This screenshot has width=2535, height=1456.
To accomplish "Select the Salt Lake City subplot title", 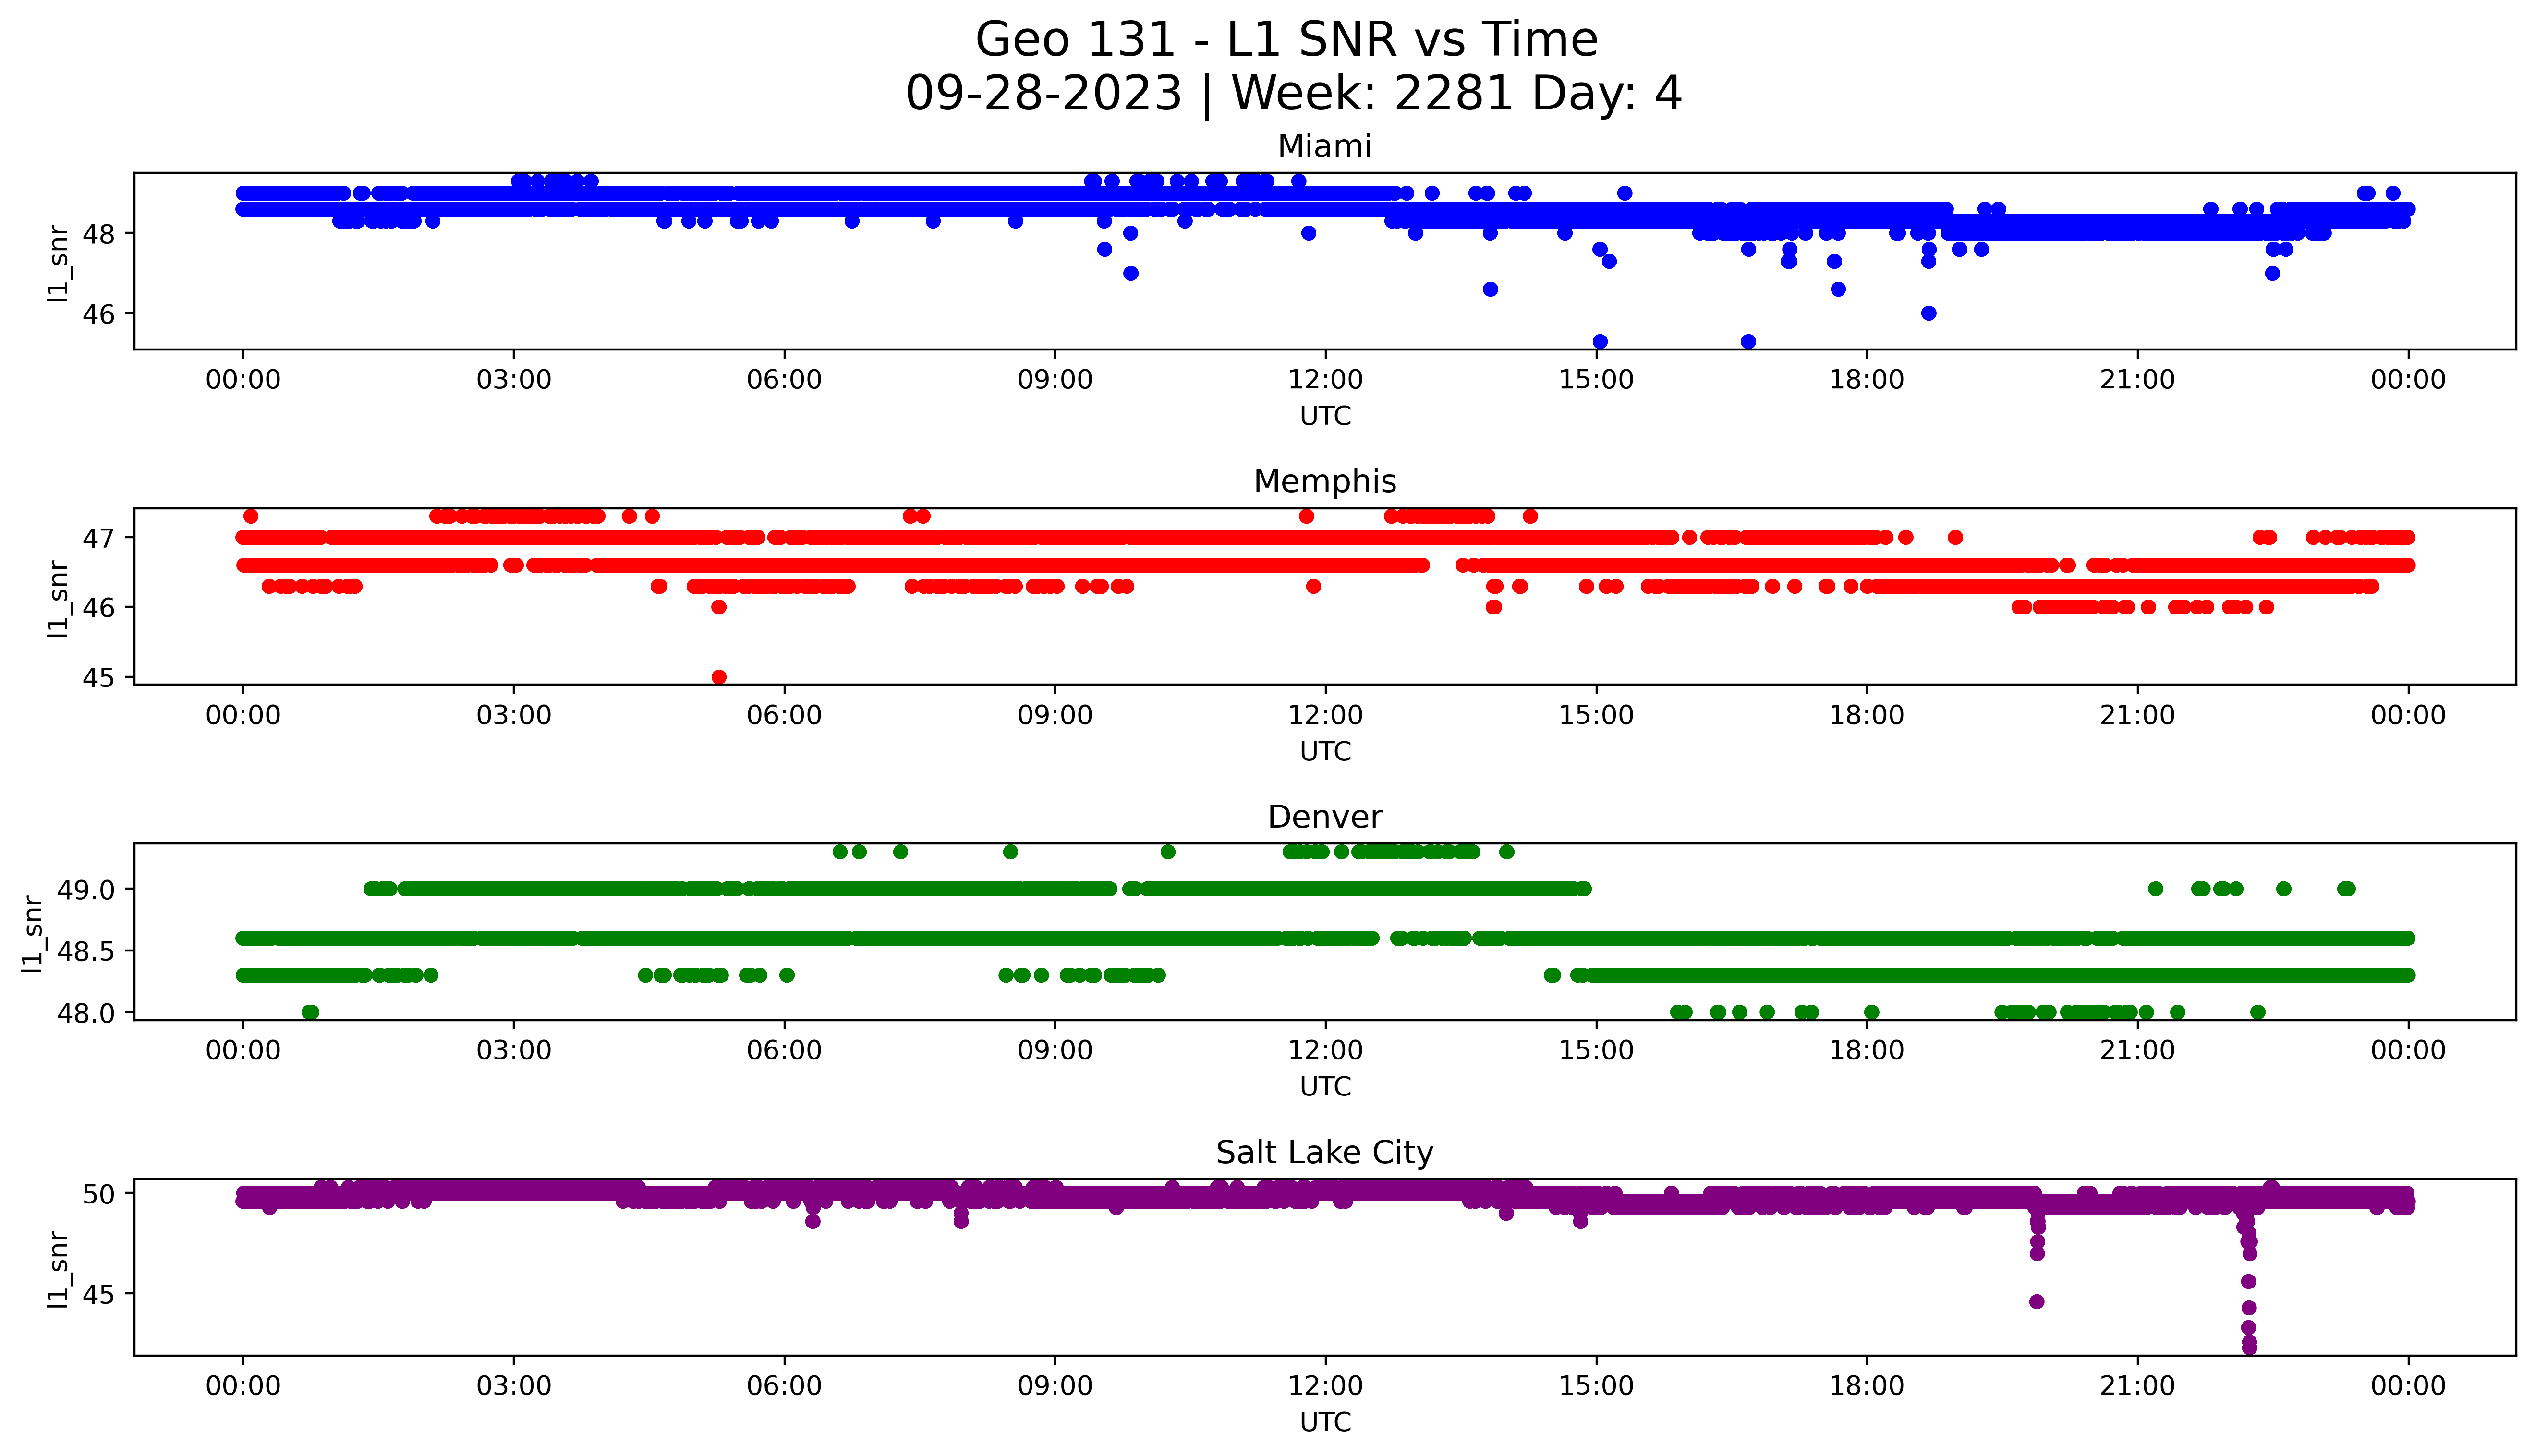I will pos(1325,1153).
